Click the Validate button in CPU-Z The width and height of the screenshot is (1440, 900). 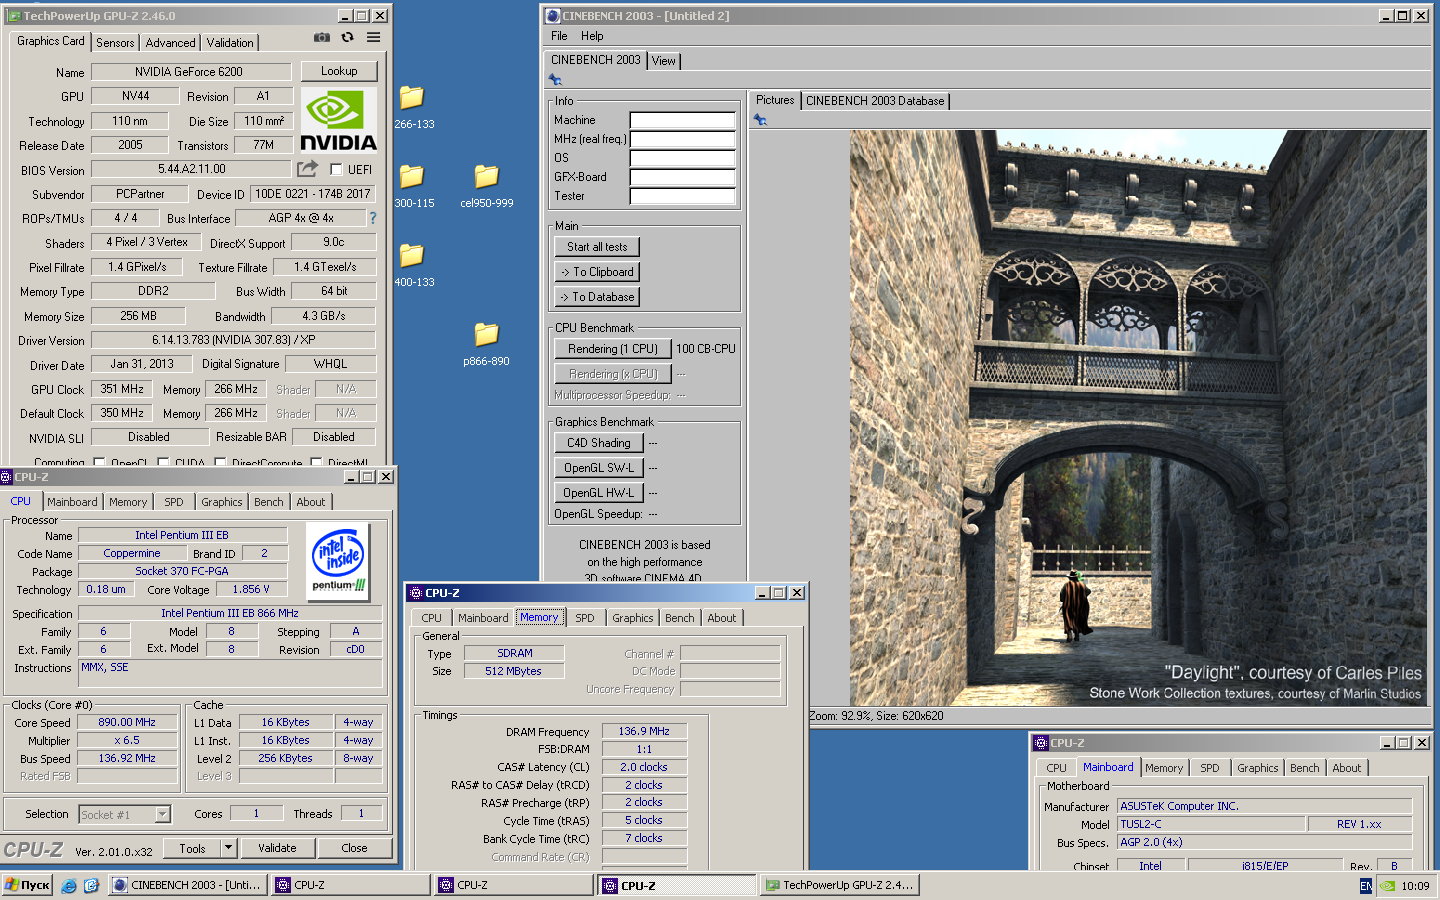click(x=277, y=848)
